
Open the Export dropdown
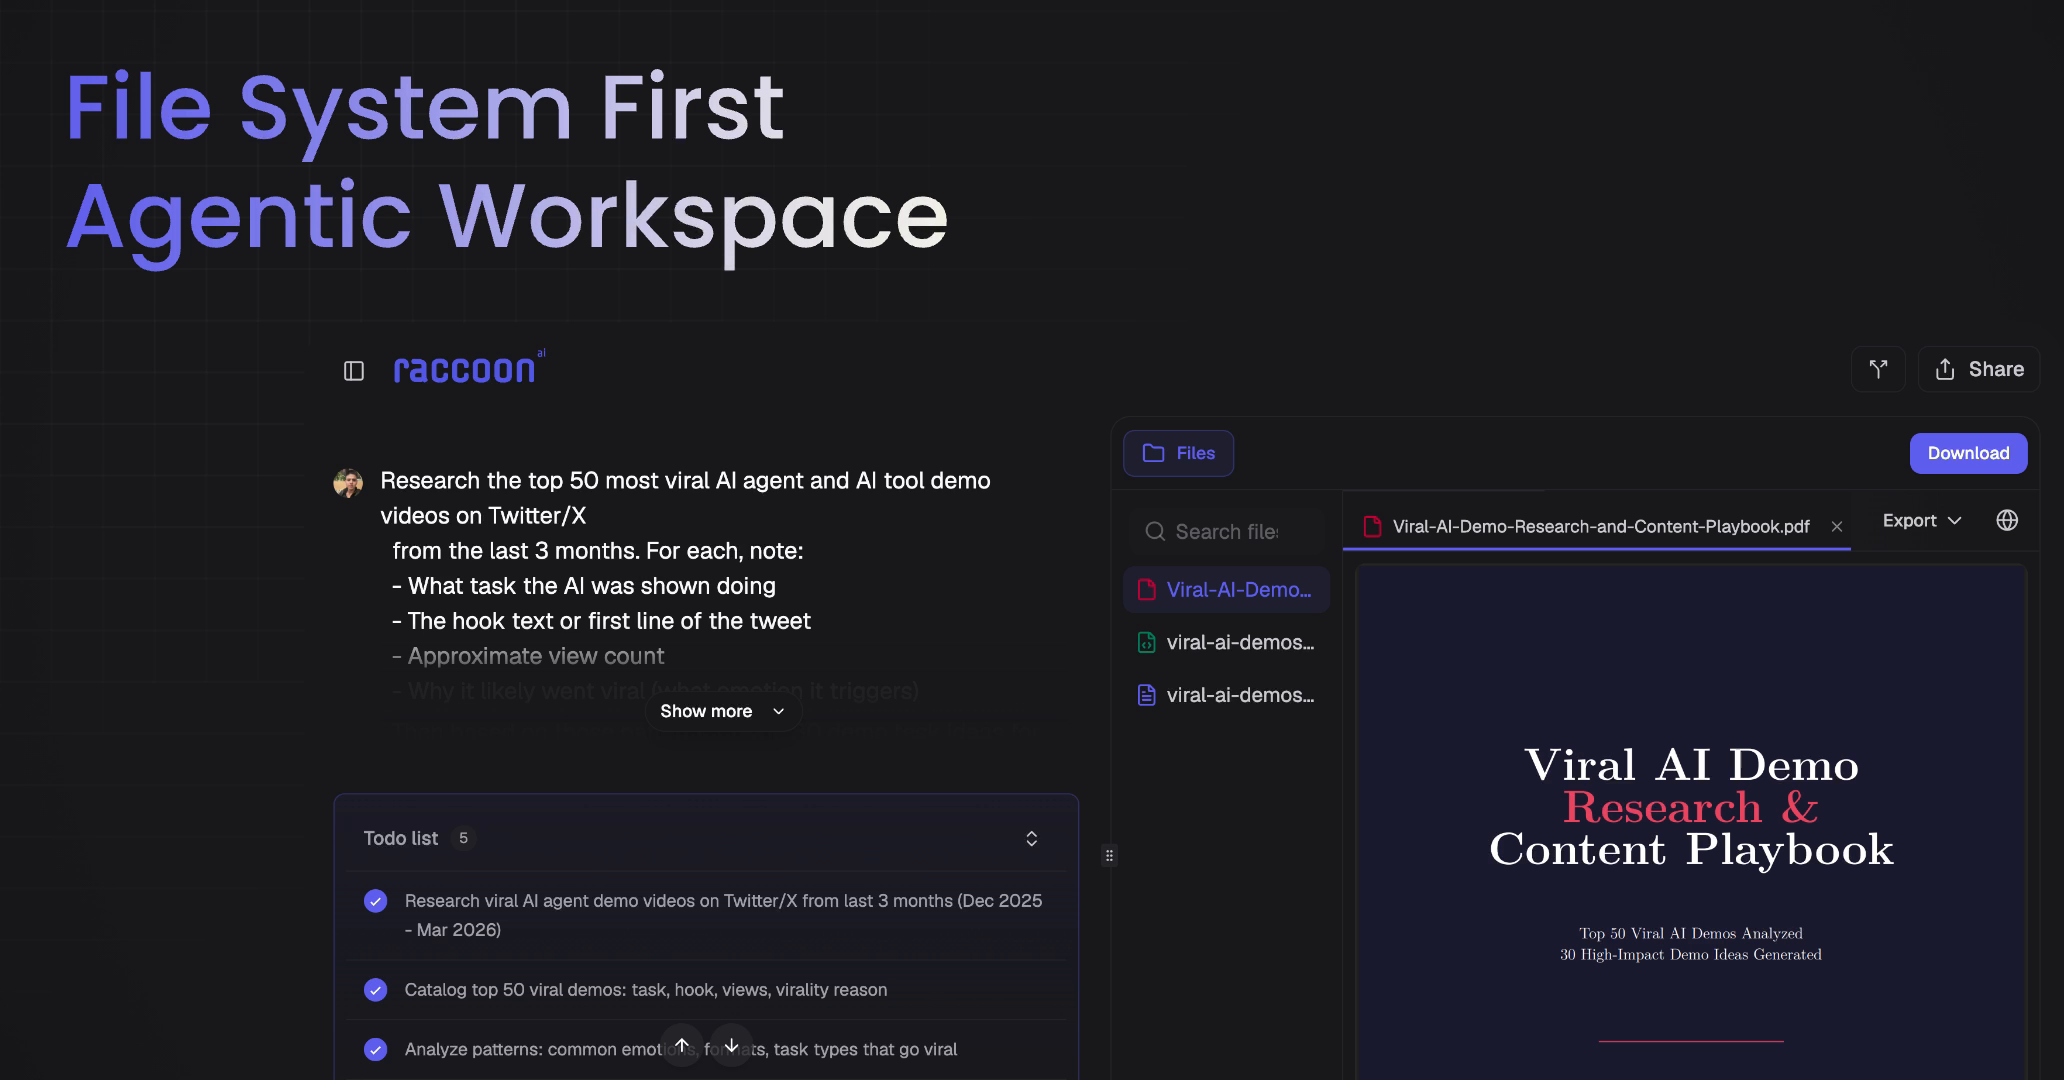(1921, 520)
